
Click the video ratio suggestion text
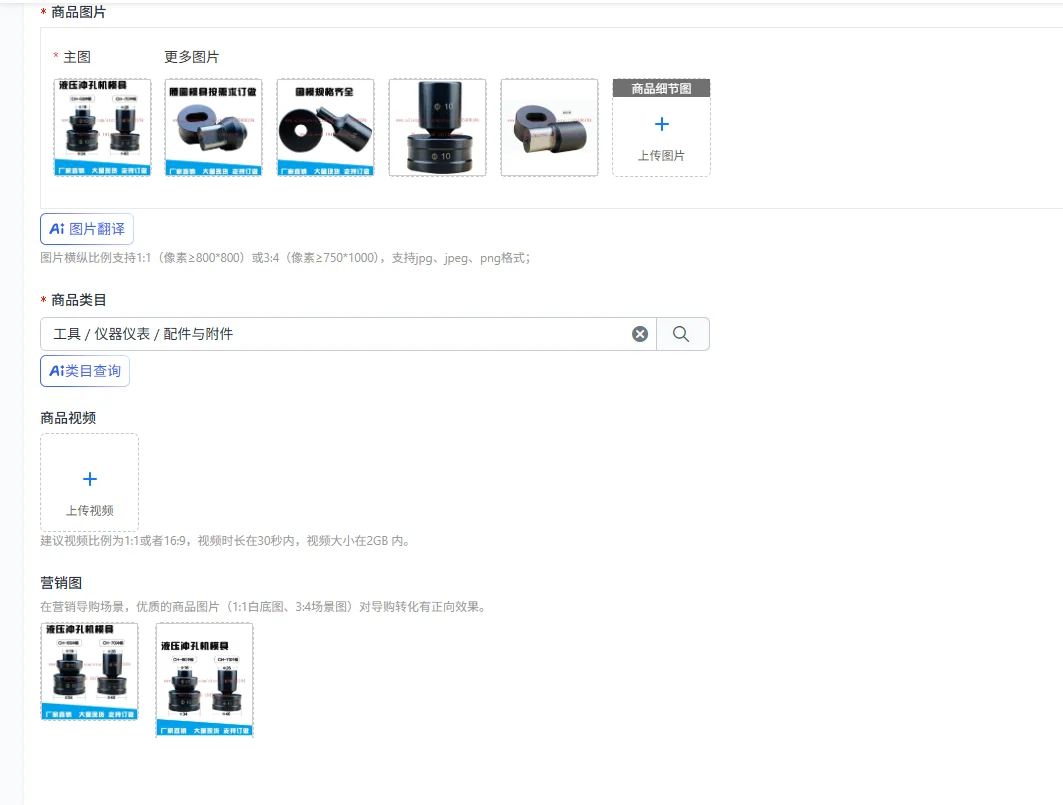(224, 541)
